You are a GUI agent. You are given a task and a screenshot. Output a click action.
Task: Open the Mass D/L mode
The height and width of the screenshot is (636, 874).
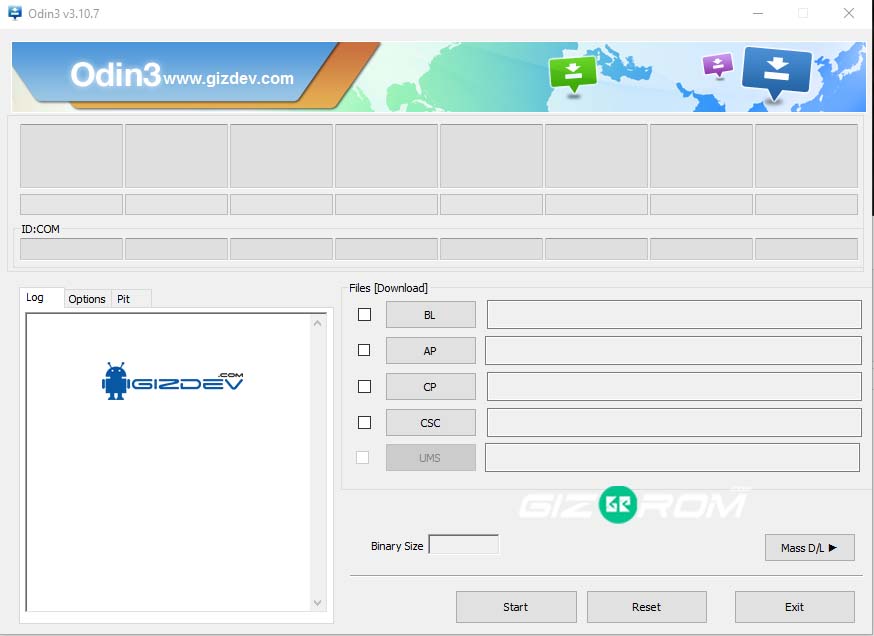[809, 548]
